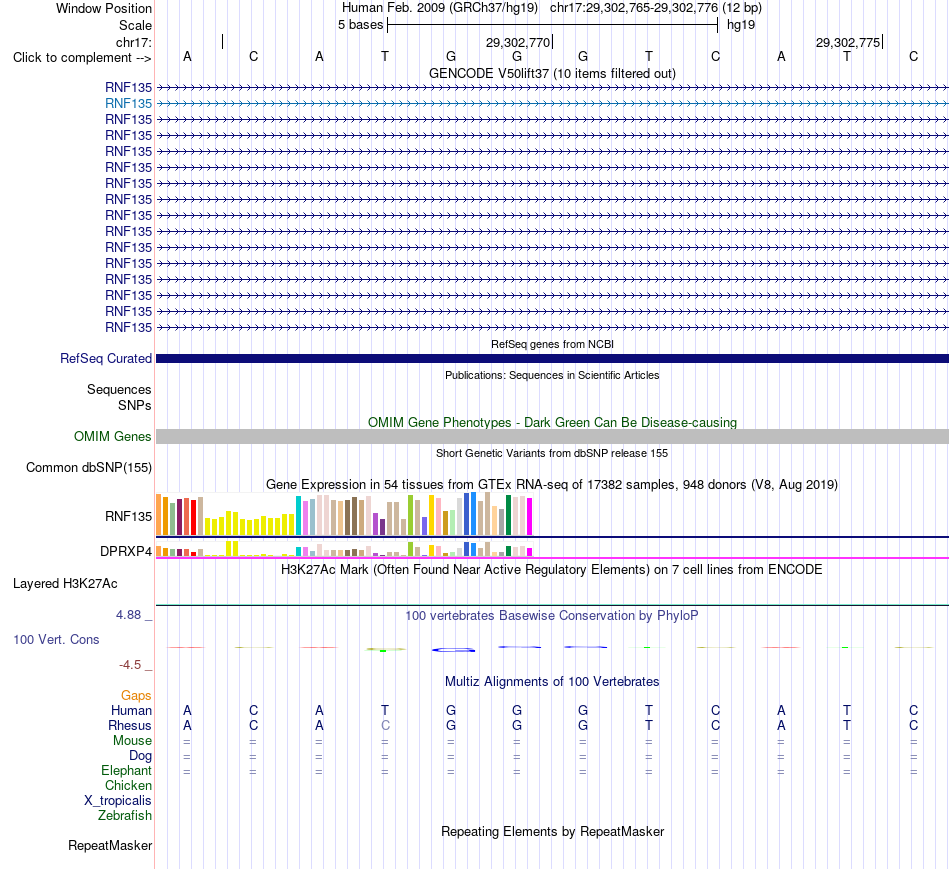950x869 pixels.
Task: Click the Elephant alignment row label
Action: tap(126, 771)
